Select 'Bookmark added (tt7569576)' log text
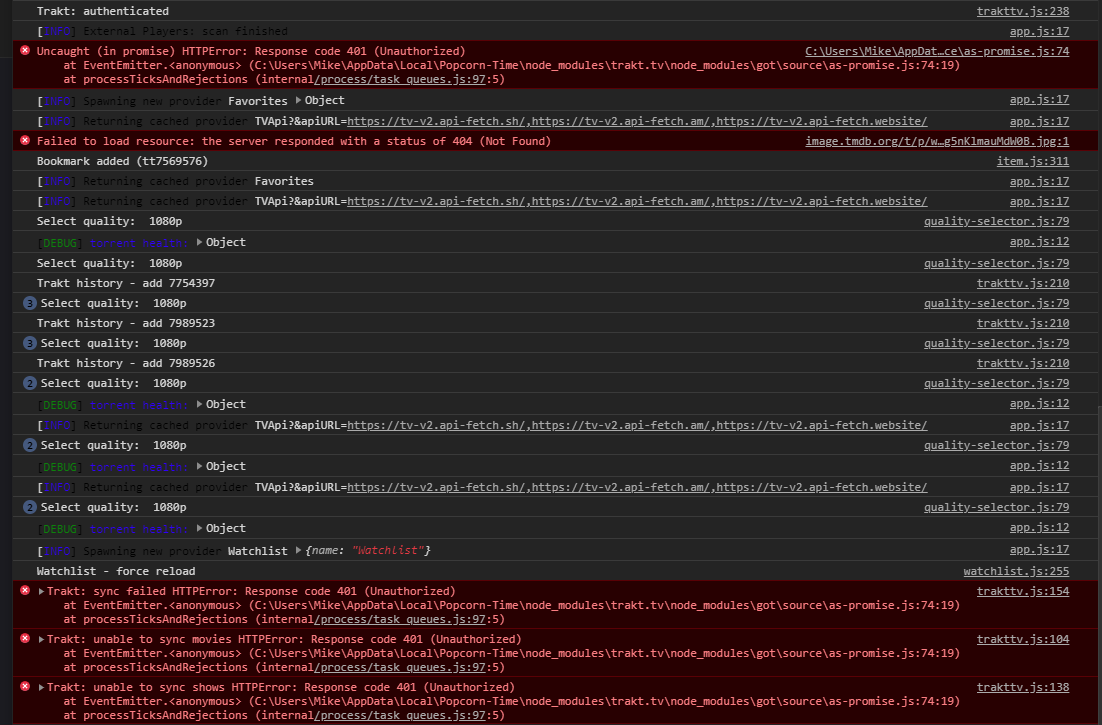Viewport: 1102px width, 725px height. point(122,161)
